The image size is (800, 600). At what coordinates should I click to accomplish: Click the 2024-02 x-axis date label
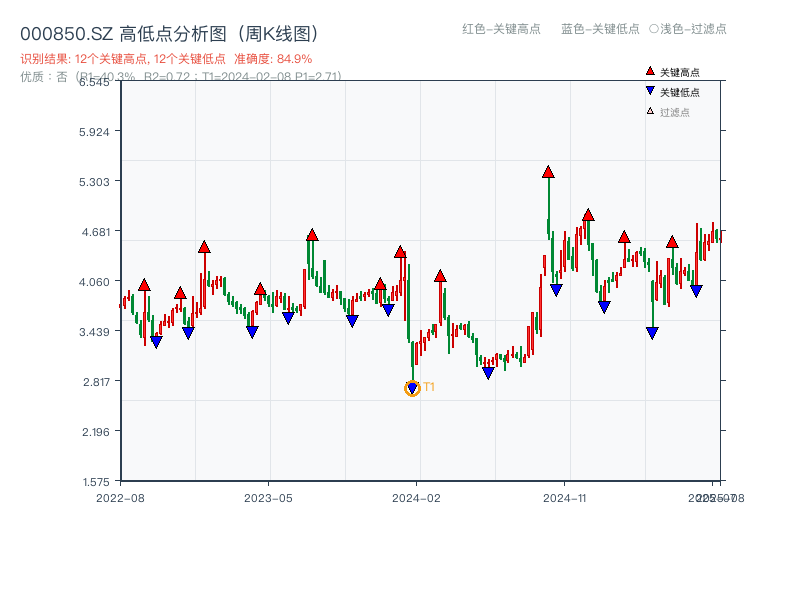click(x=416, y=497)
